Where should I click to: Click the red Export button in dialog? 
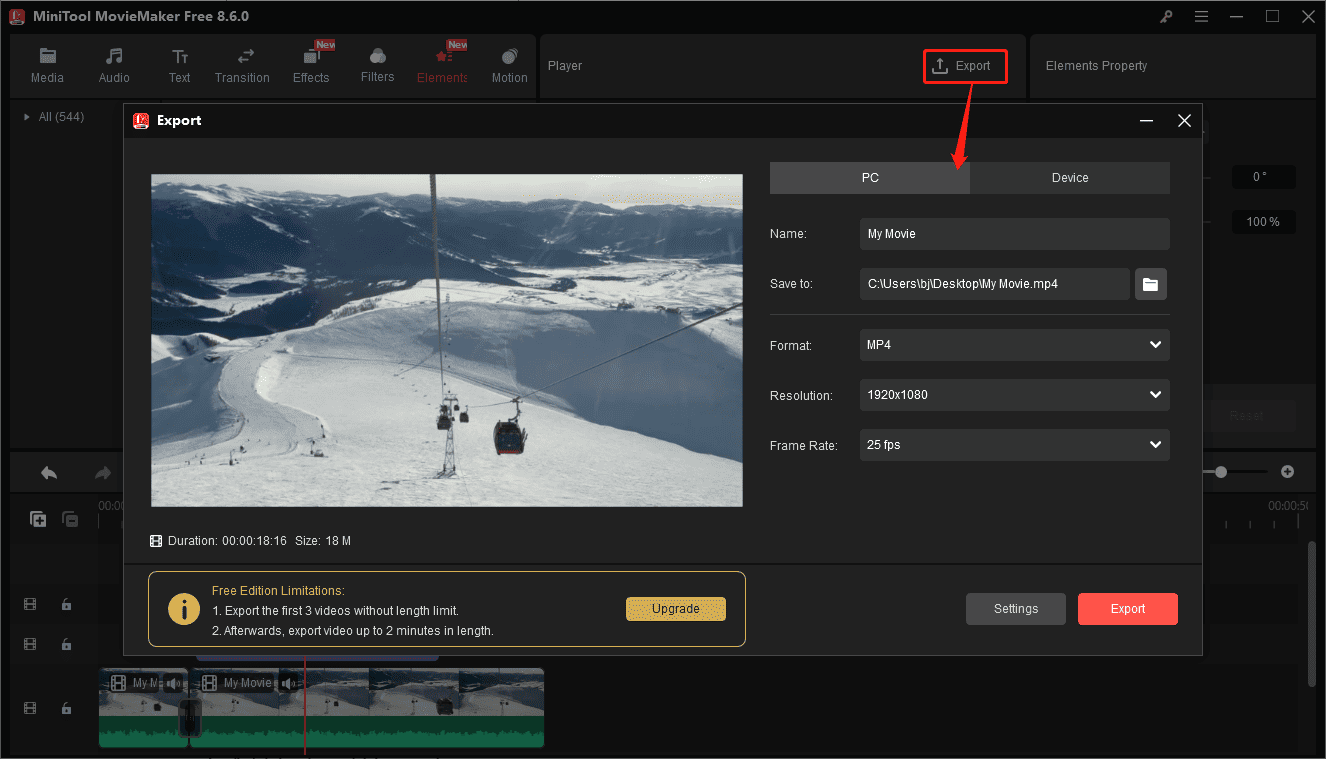pos(1128,609)
